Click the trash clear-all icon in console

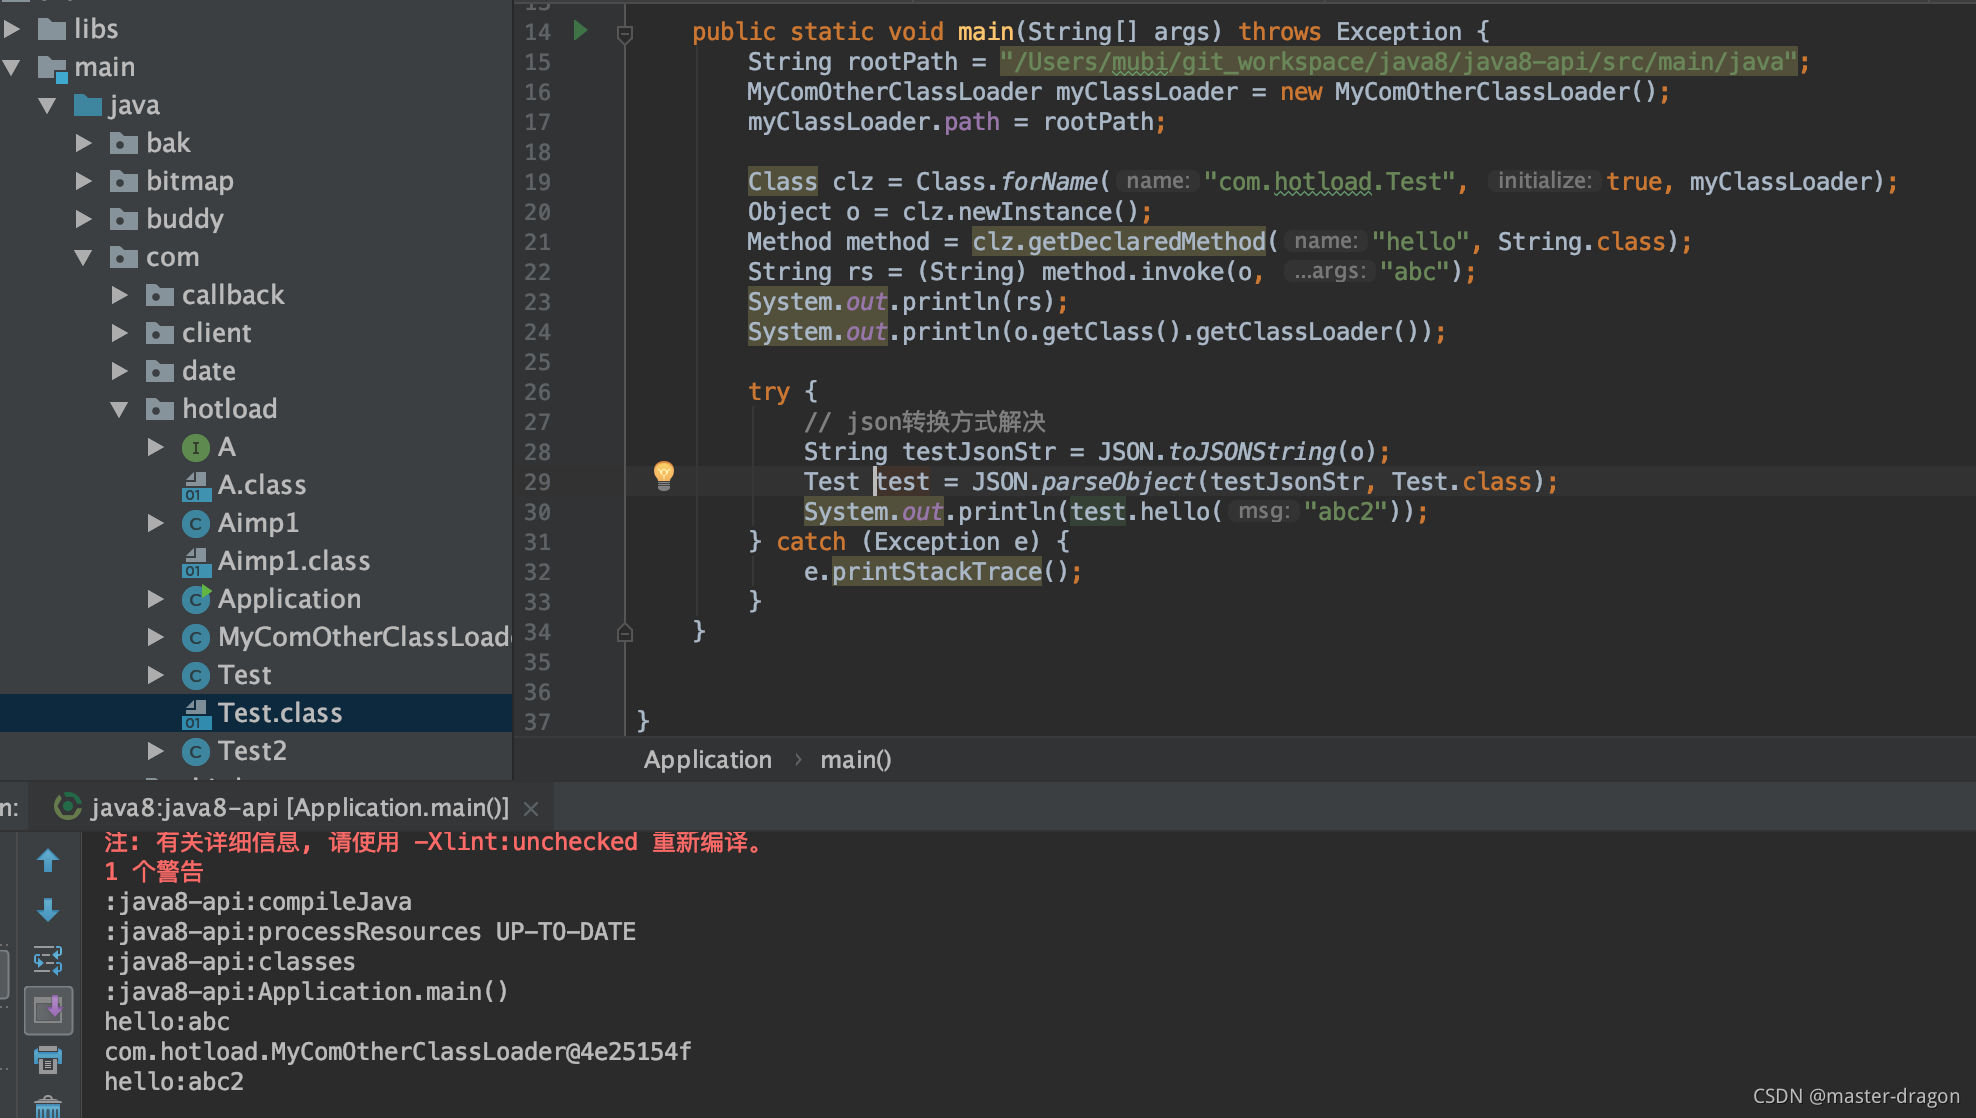click(x=47, y=1106)
